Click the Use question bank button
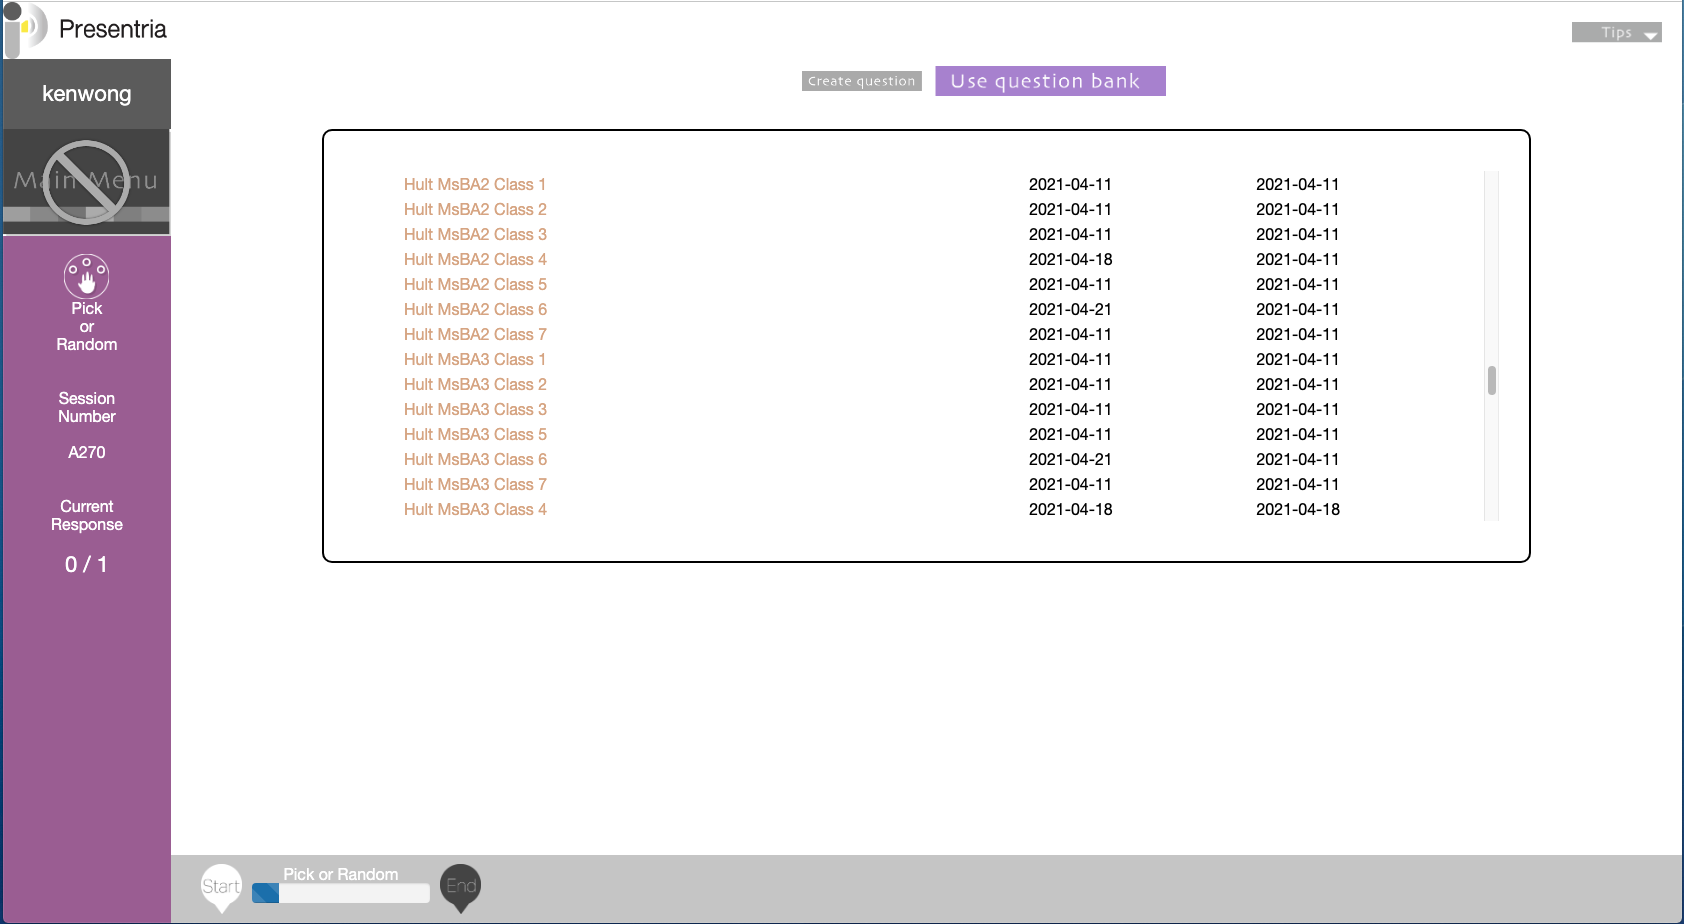This screenshot has height=924, width=1684. pyautogui.click(x=1050, y=81)
